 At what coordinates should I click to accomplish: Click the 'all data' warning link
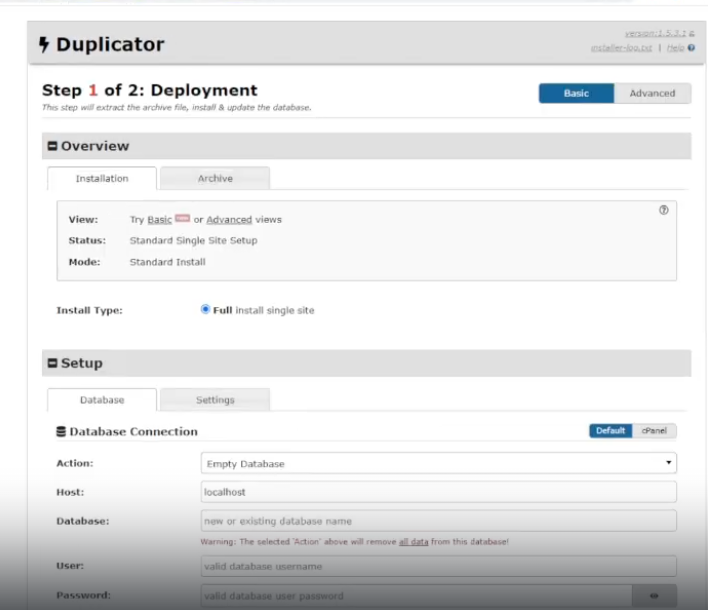(416, 542)
